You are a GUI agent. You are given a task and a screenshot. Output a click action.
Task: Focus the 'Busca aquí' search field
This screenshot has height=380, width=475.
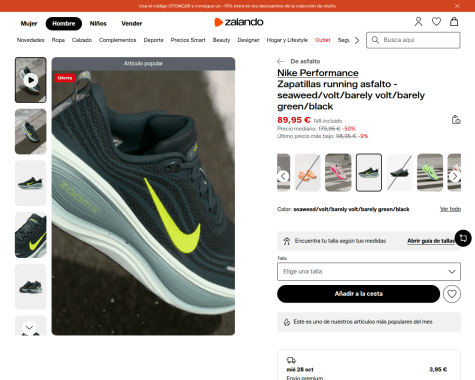click(x=413, y=40)
